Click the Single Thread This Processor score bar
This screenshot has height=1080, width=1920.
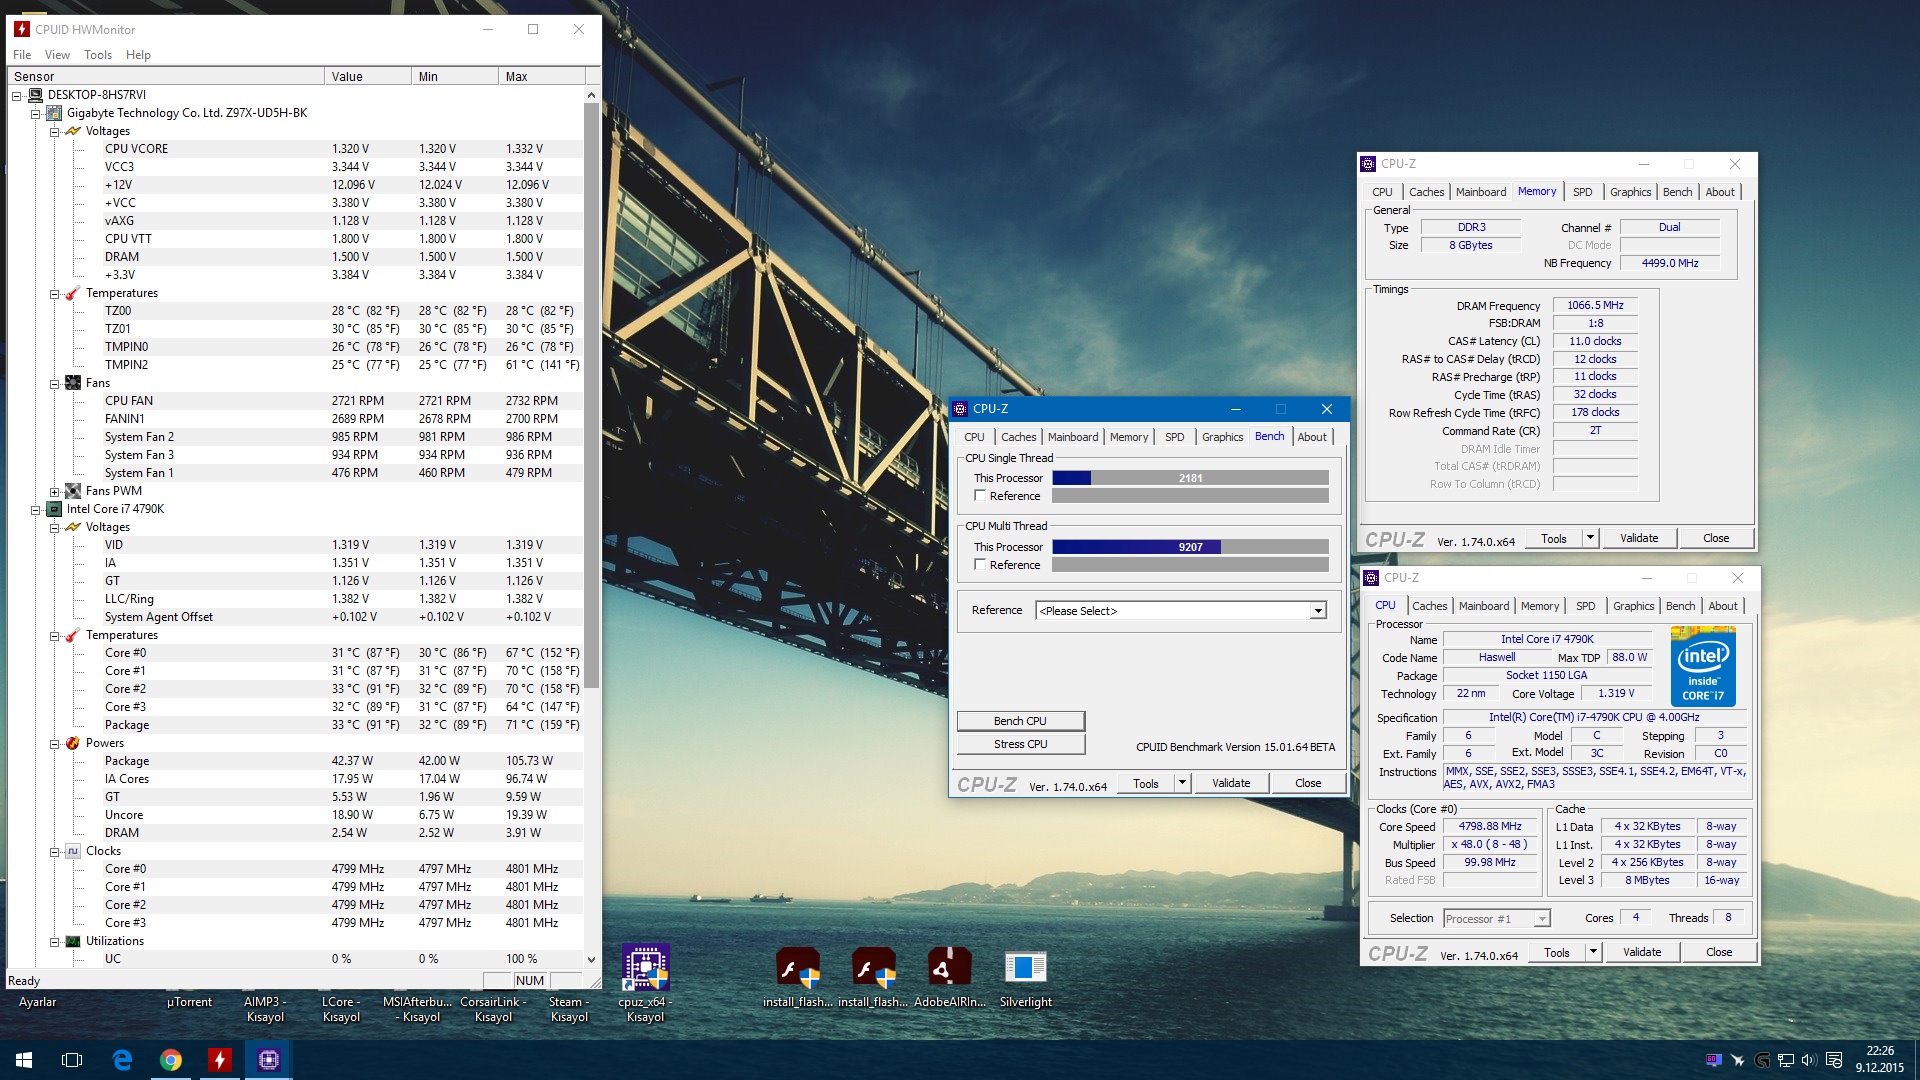pyautogui.click(x=1190, y=478)
